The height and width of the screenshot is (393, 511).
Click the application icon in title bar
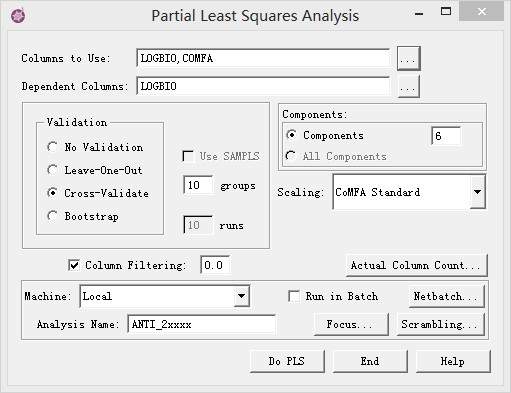coord(18,15)
